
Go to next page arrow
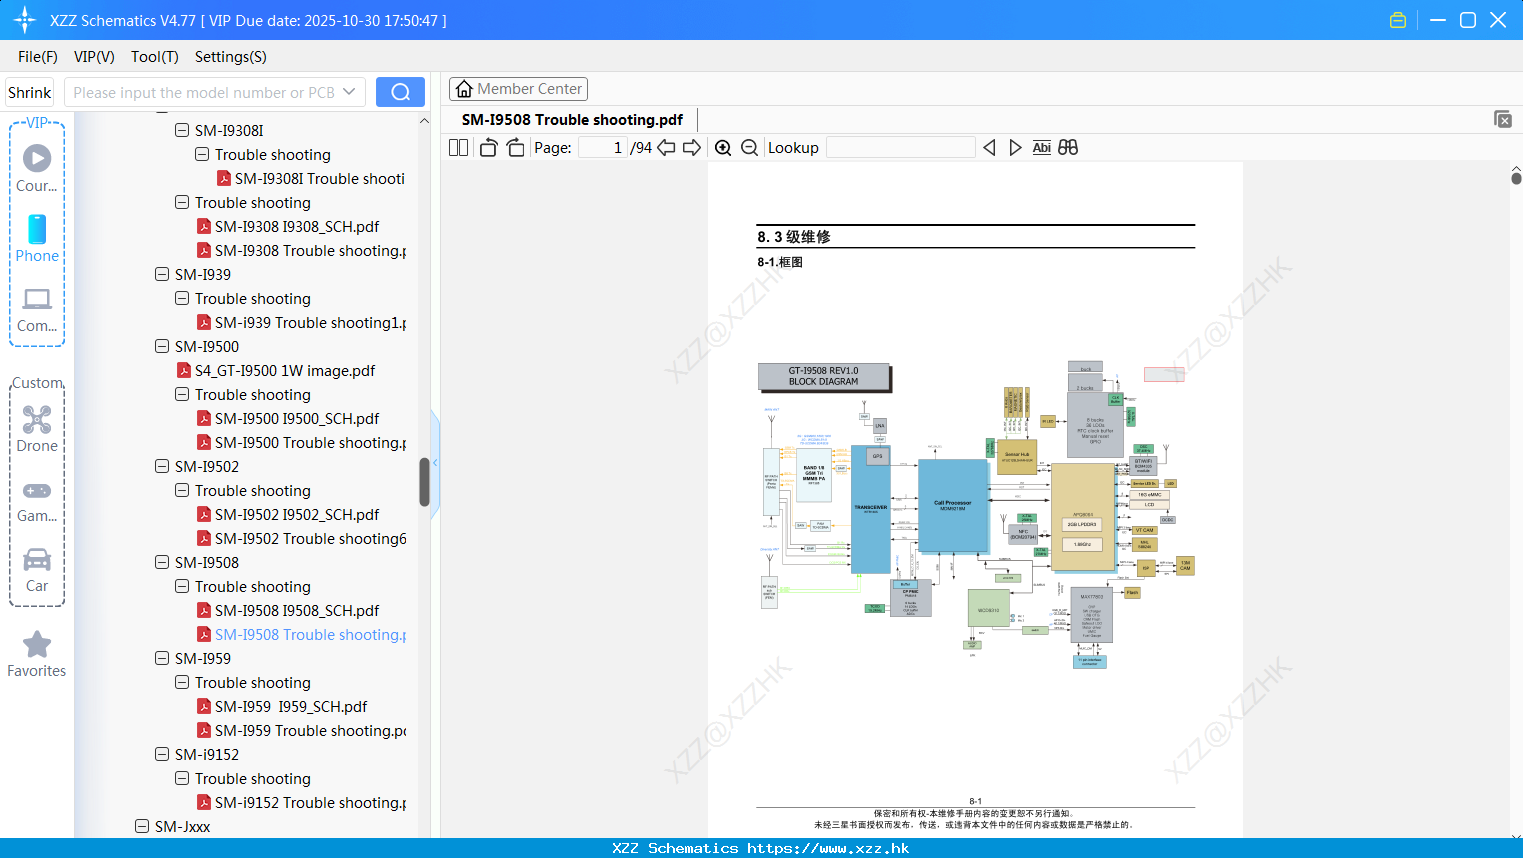tap(692, 148)
